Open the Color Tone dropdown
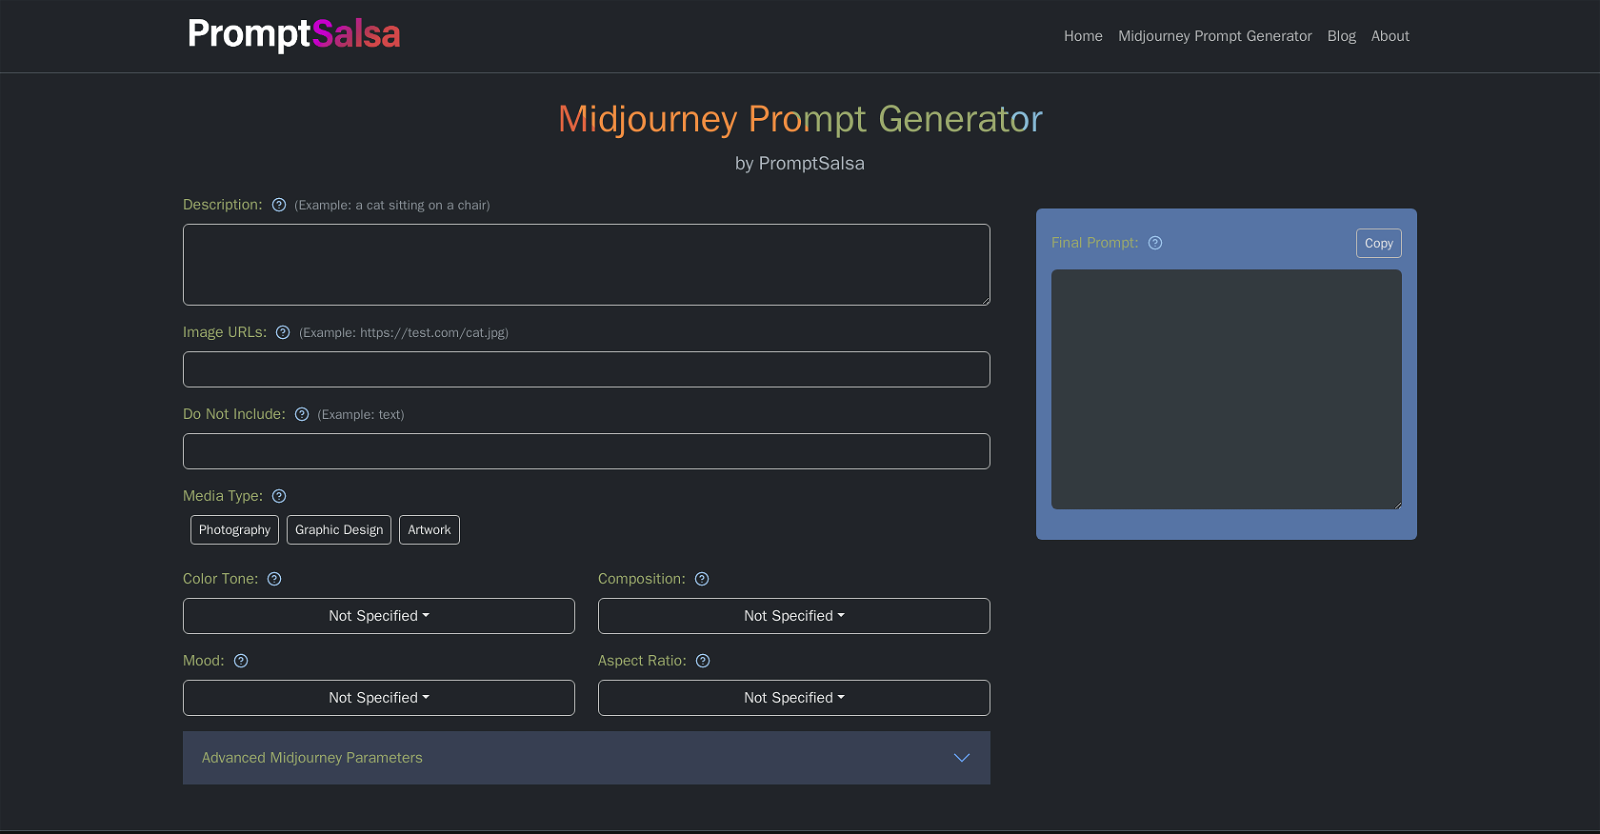This screenshot has width=1600, height=834. 379,616
